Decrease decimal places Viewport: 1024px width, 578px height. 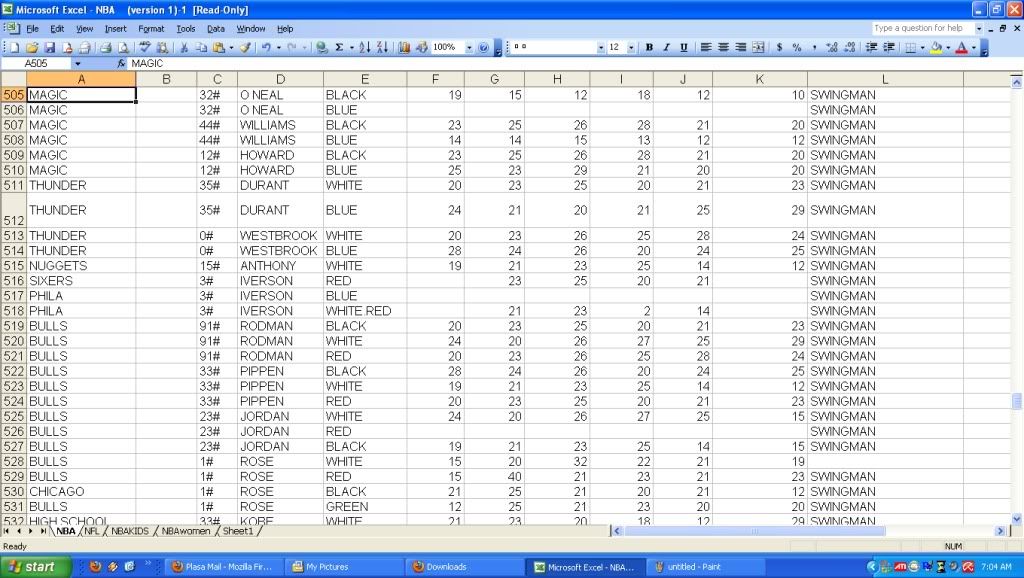tap(850, 48)
